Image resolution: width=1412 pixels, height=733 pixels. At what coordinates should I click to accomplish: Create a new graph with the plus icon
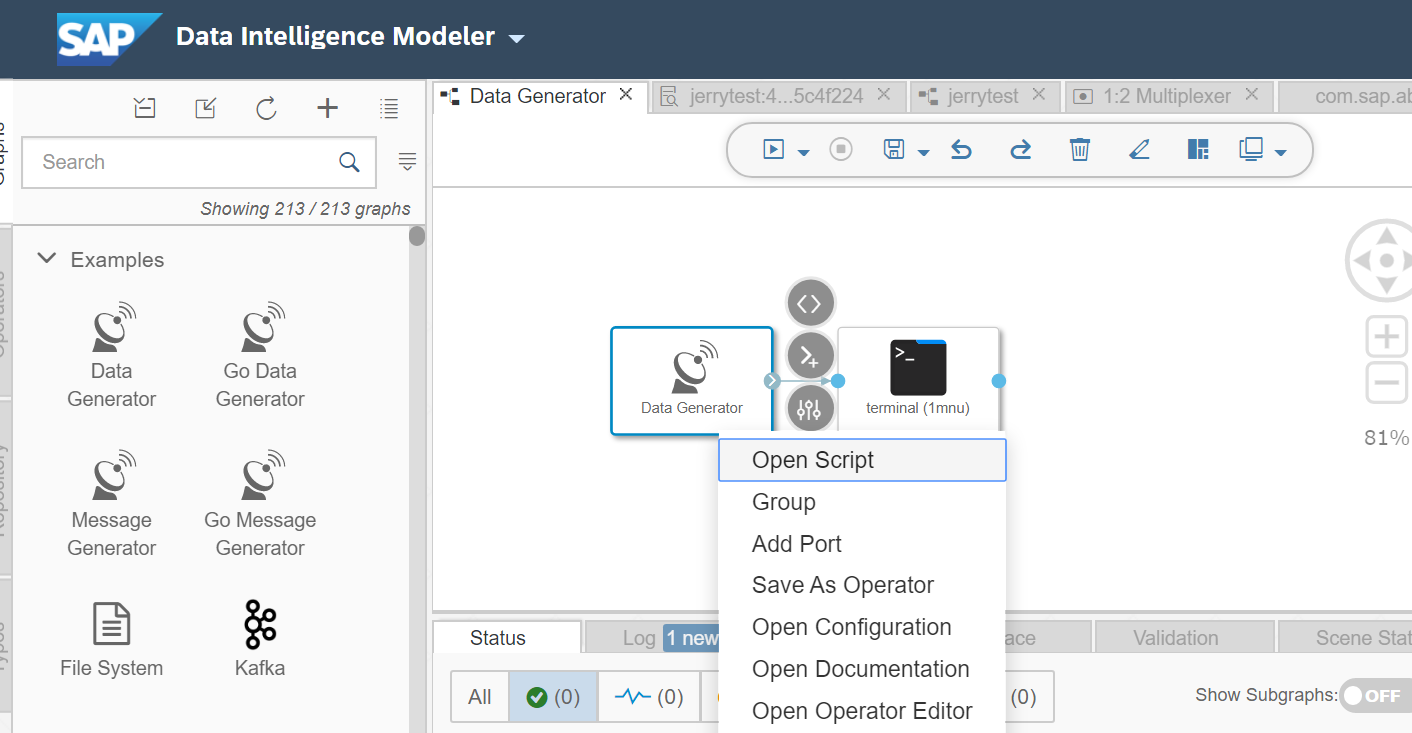tap(327, 108)
